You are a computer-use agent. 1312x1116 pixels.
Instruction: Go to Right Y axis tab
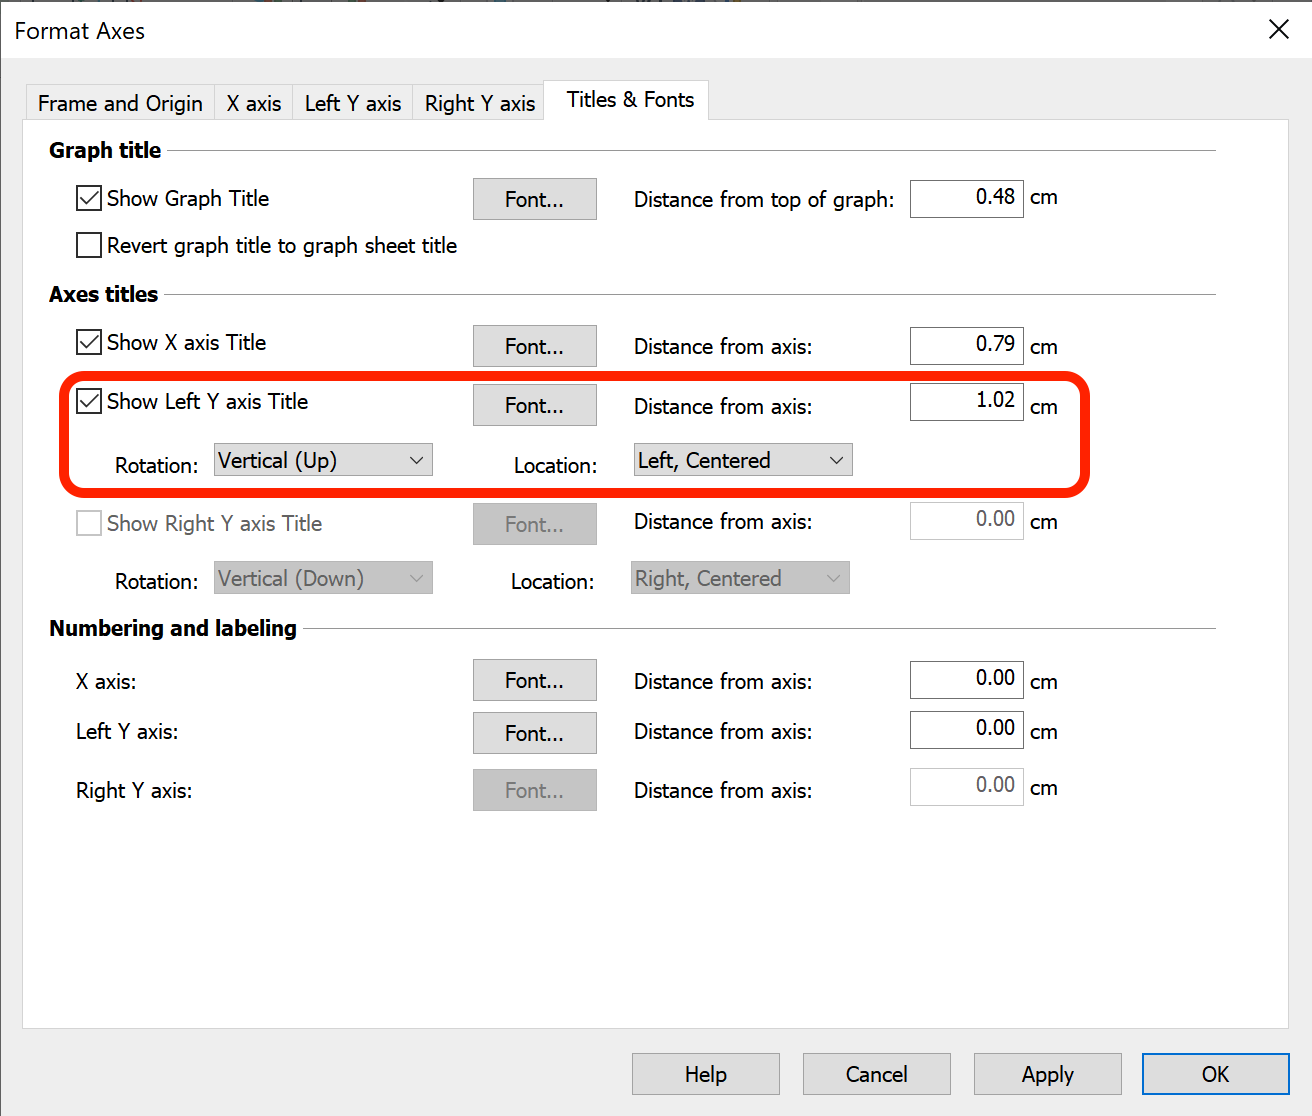pos(480,103)
